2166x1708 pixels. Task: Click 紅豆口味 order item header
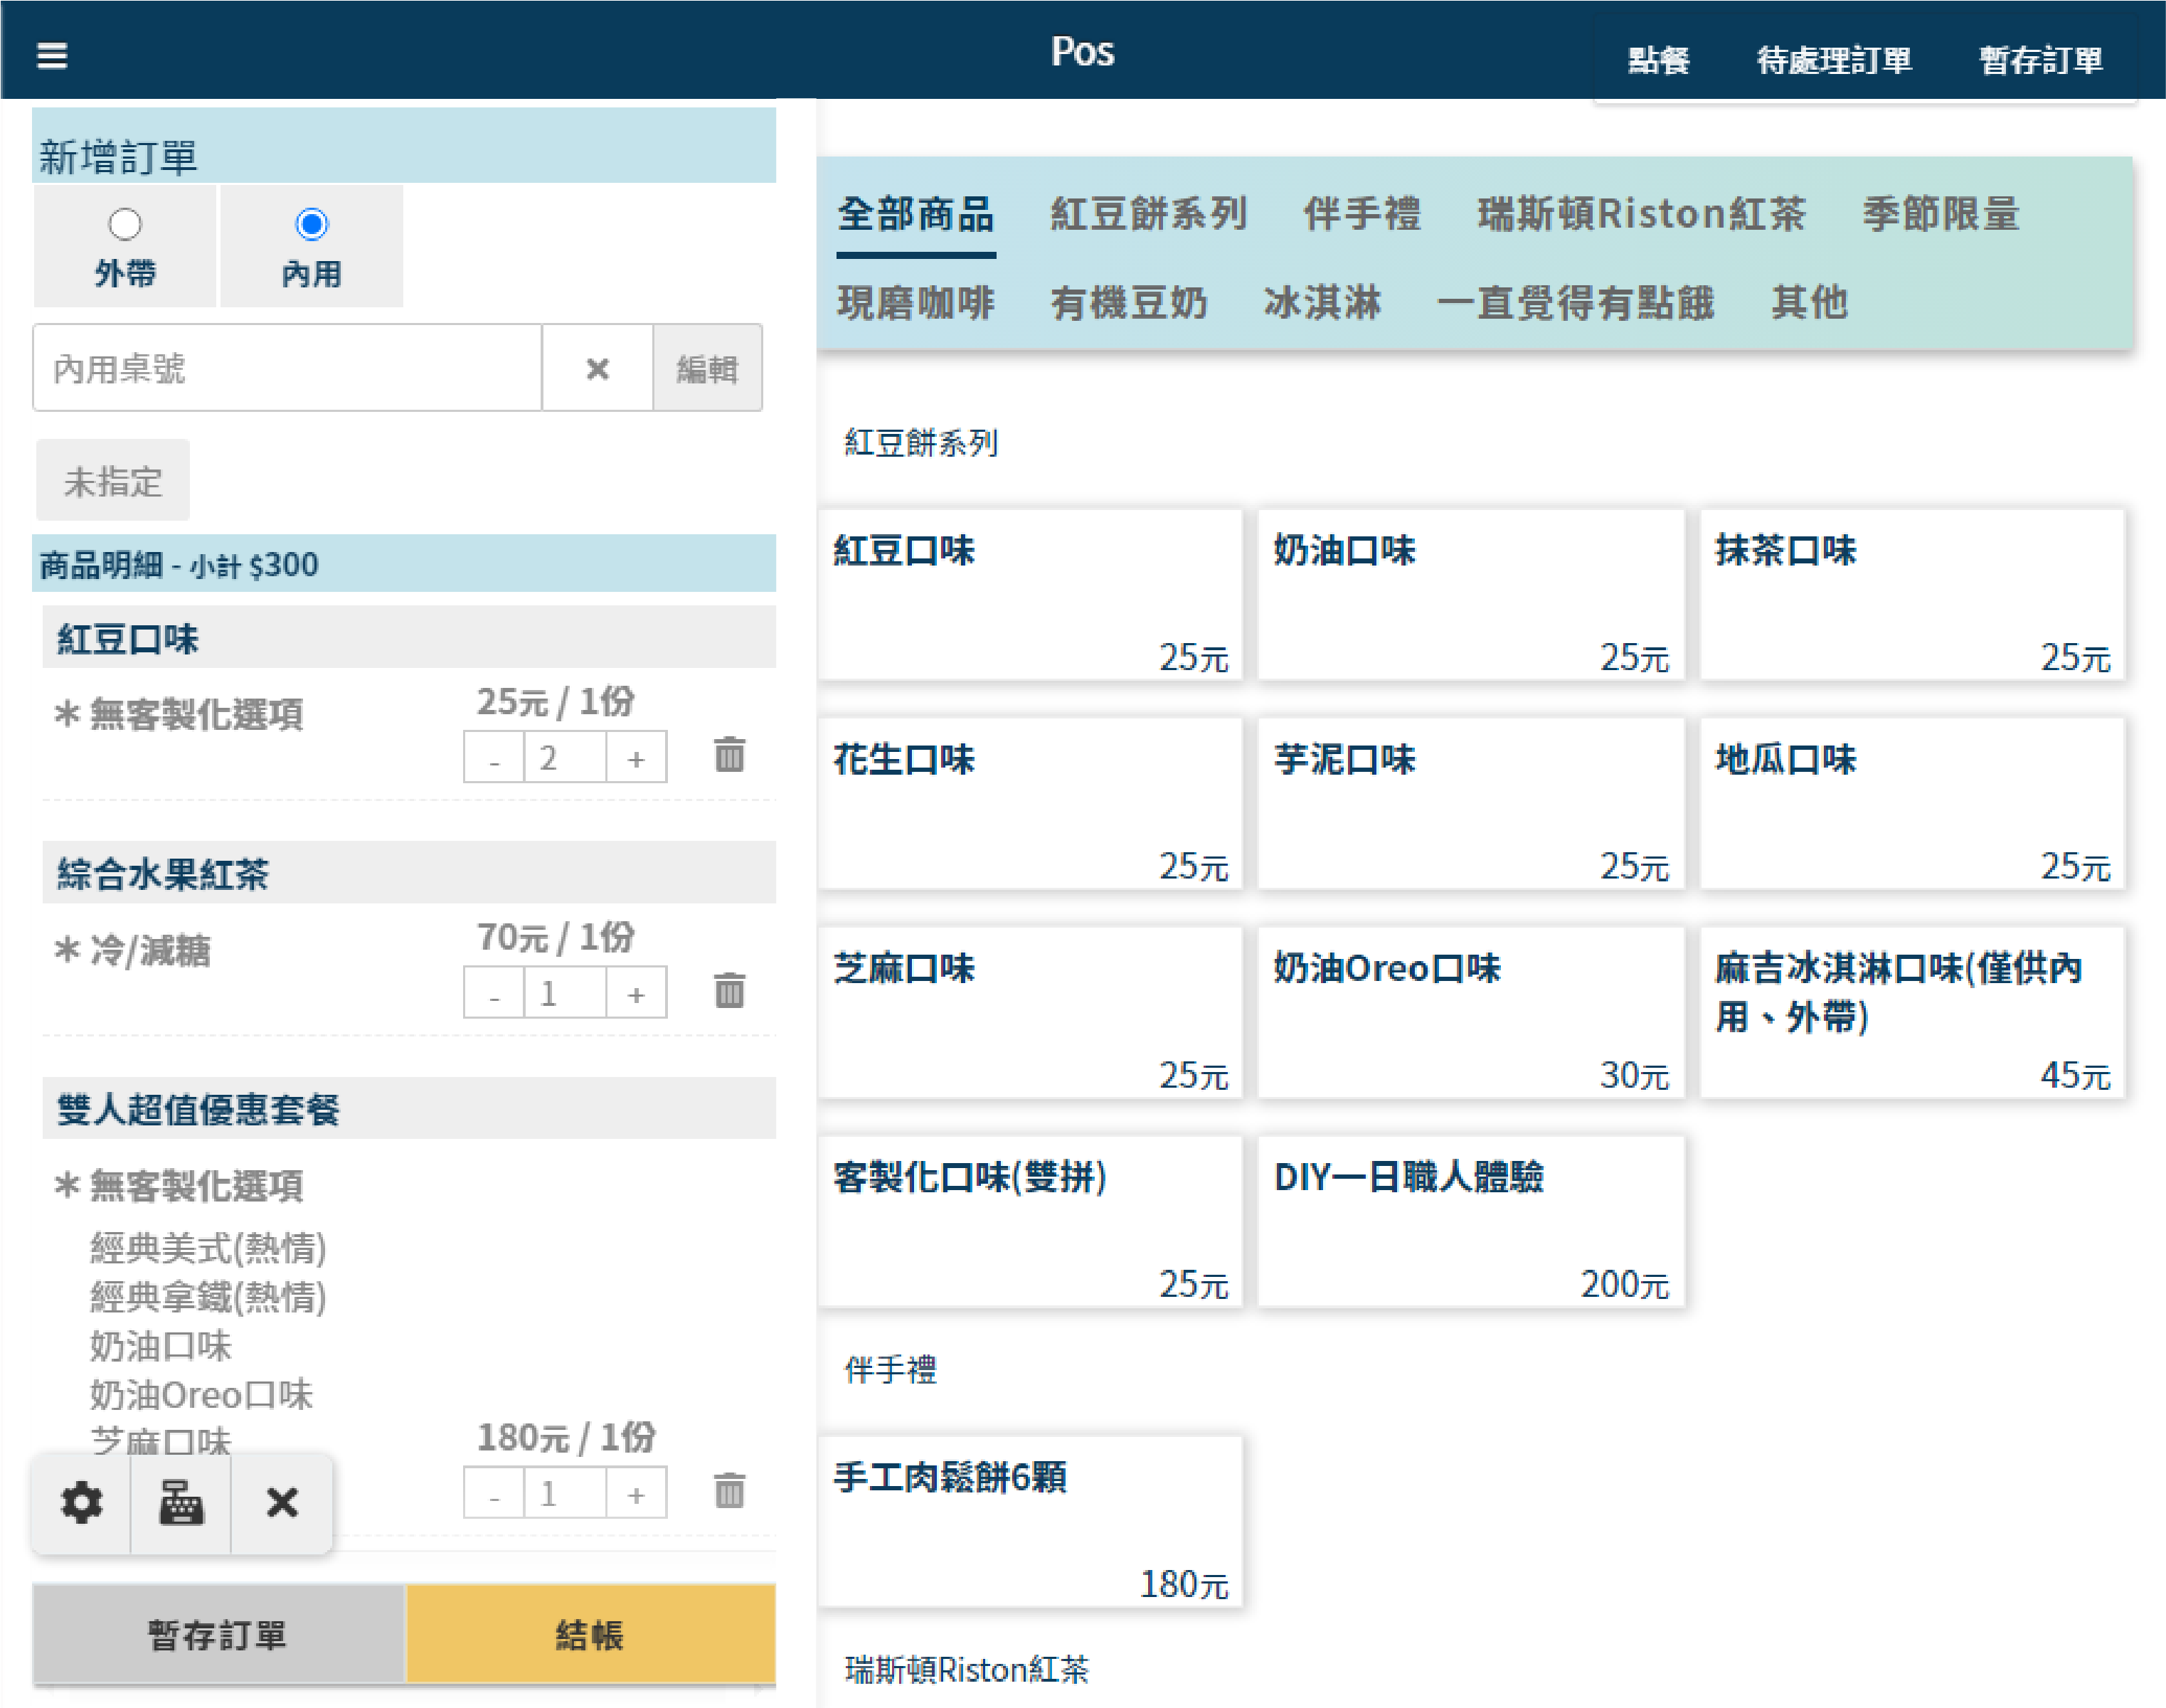[x=409, y=637]
